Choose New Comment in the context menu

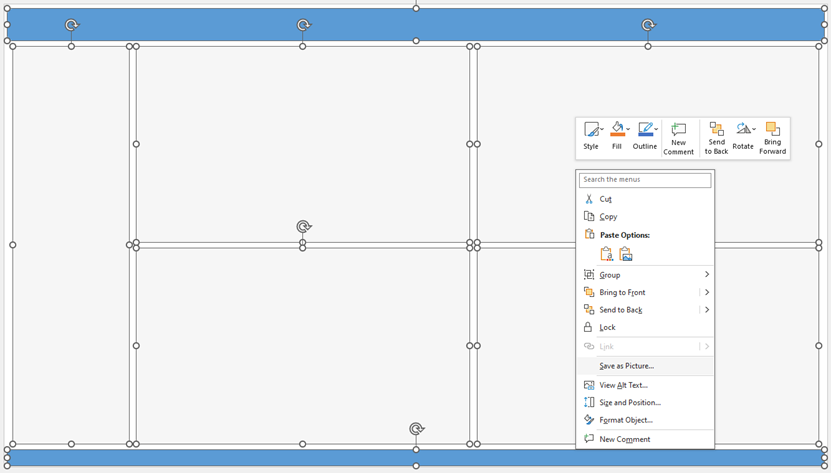645,439
